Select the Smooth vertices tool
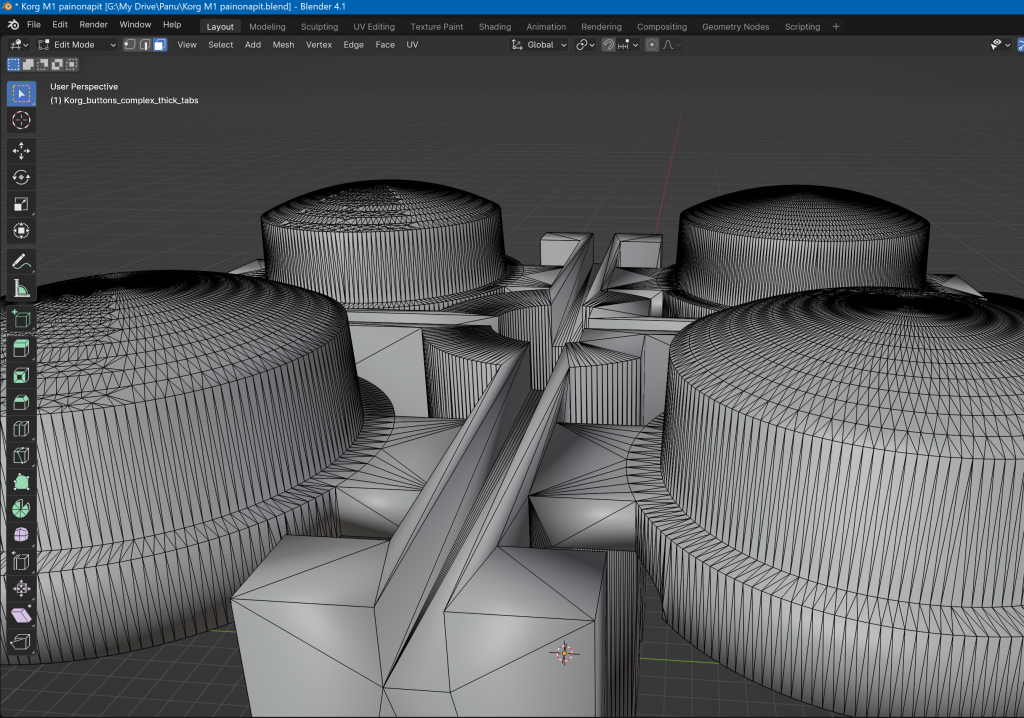The height and width of the screenshot is (718, 1024). [x=21, y=535]
